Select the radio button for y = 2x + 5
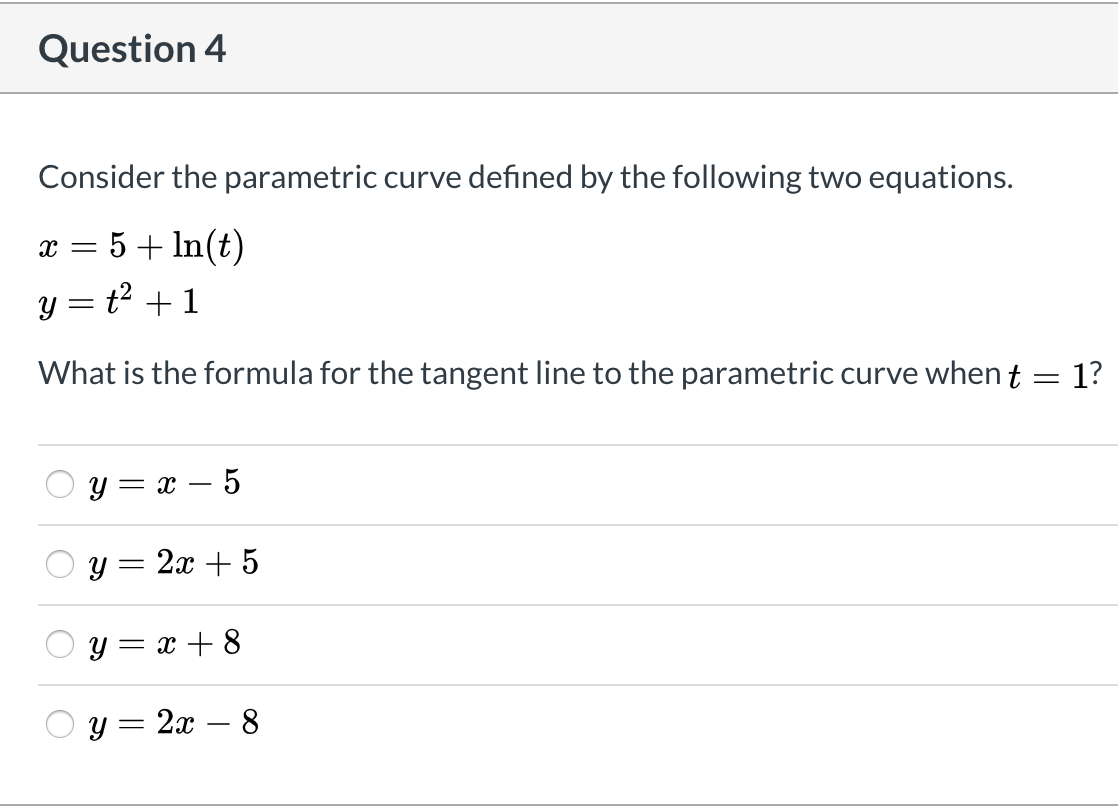Screen dimensions: 1118x812 click(59, 564)
